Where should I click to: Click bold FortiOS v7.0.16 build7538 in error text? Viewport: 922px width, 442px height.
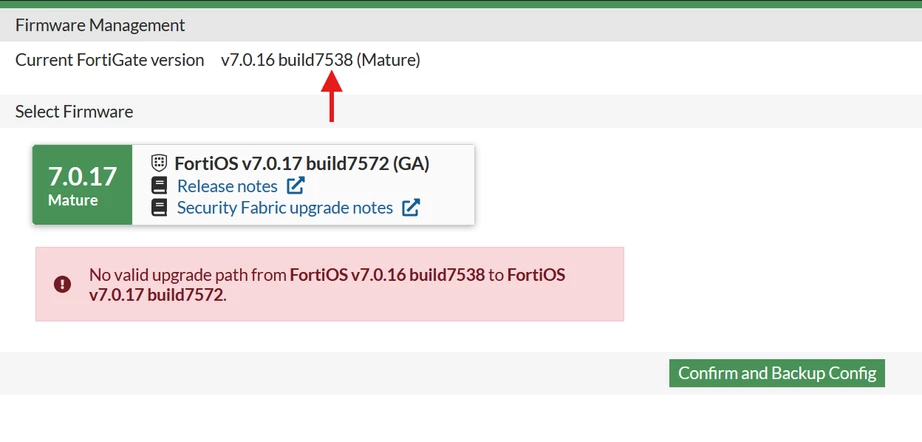387,275
